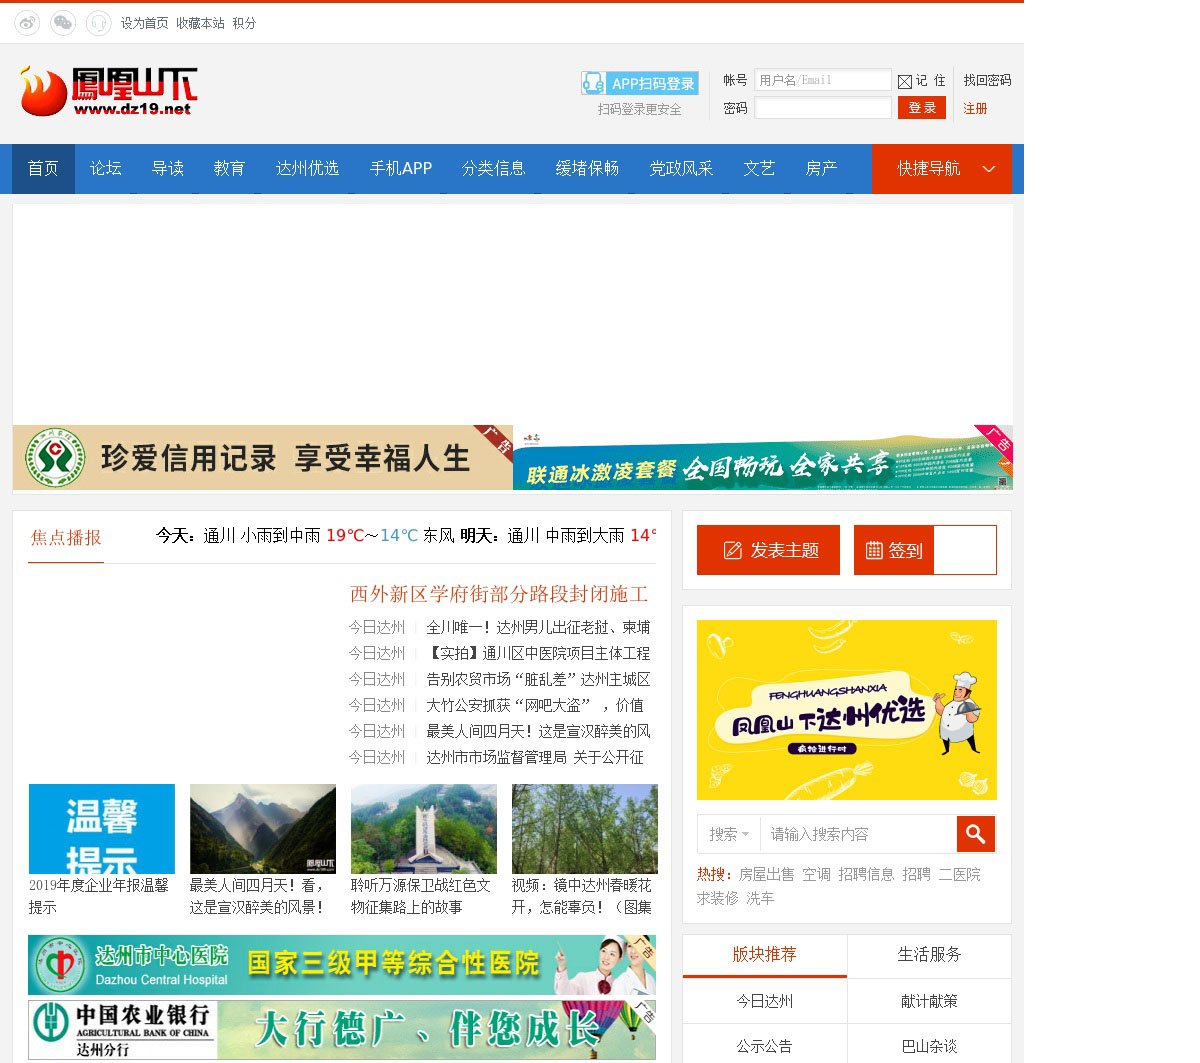Screen dimensions: 1200x1063
Task: Click the WeChat icon in top bar
Action: (63, 23)
